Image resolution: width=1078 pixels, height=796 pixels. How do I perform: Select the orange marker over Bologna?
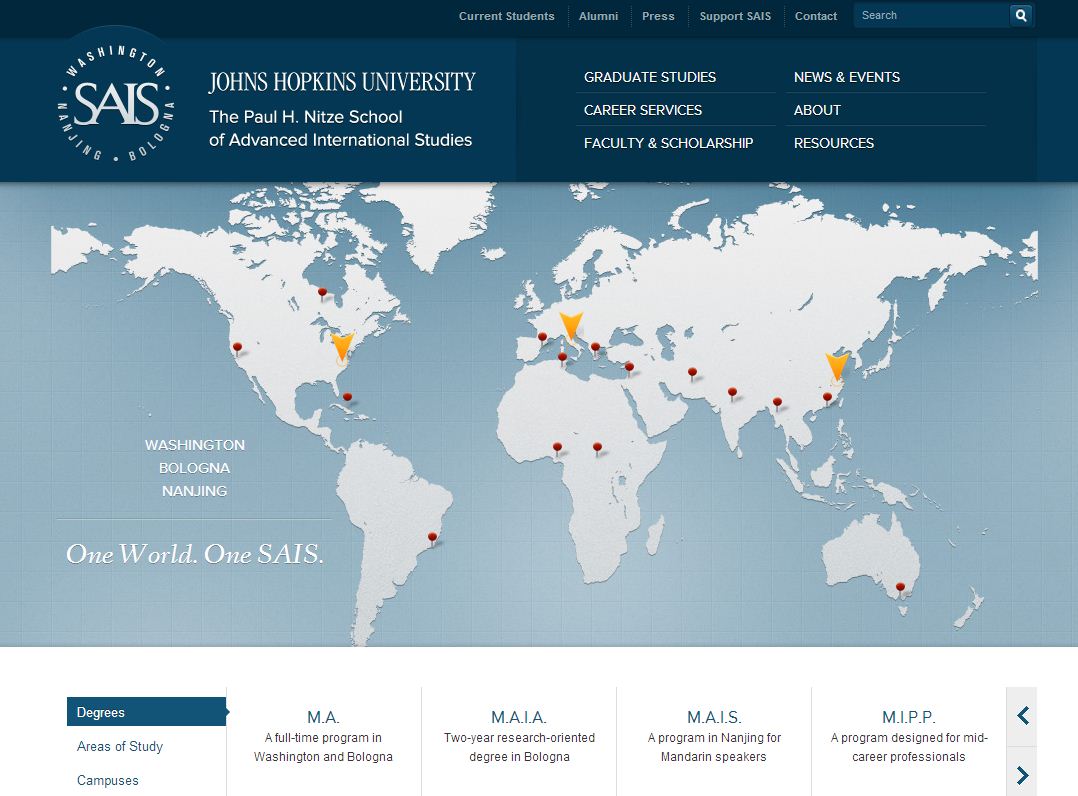click(x=571, y=325)
